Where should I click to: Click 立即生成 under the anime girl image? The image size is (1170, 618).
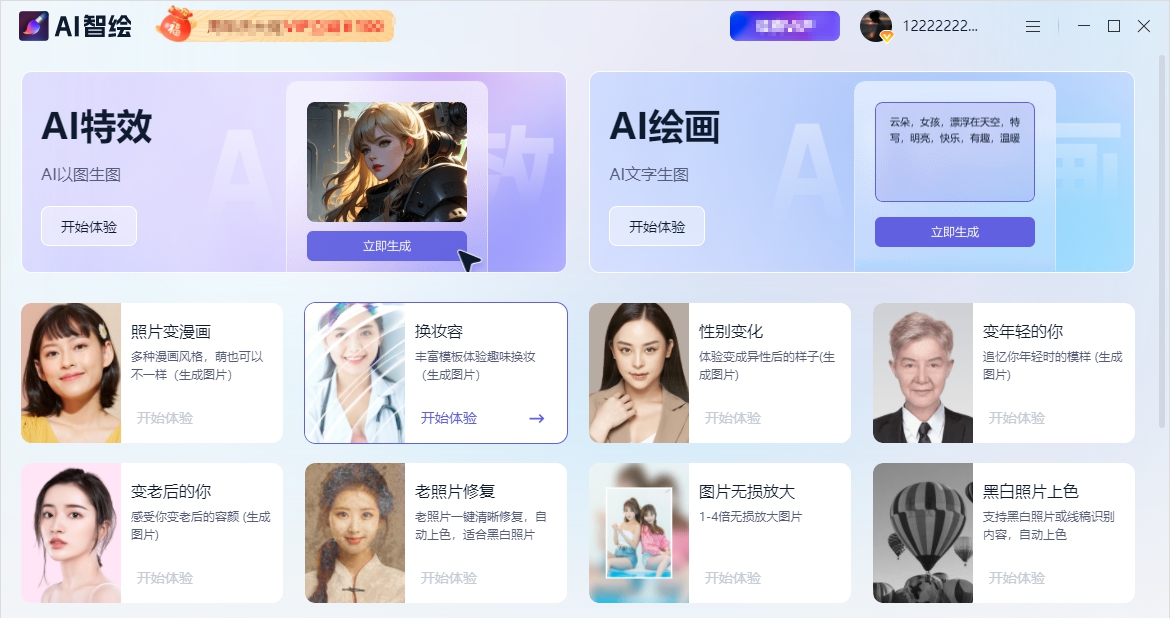click(387, 246)
